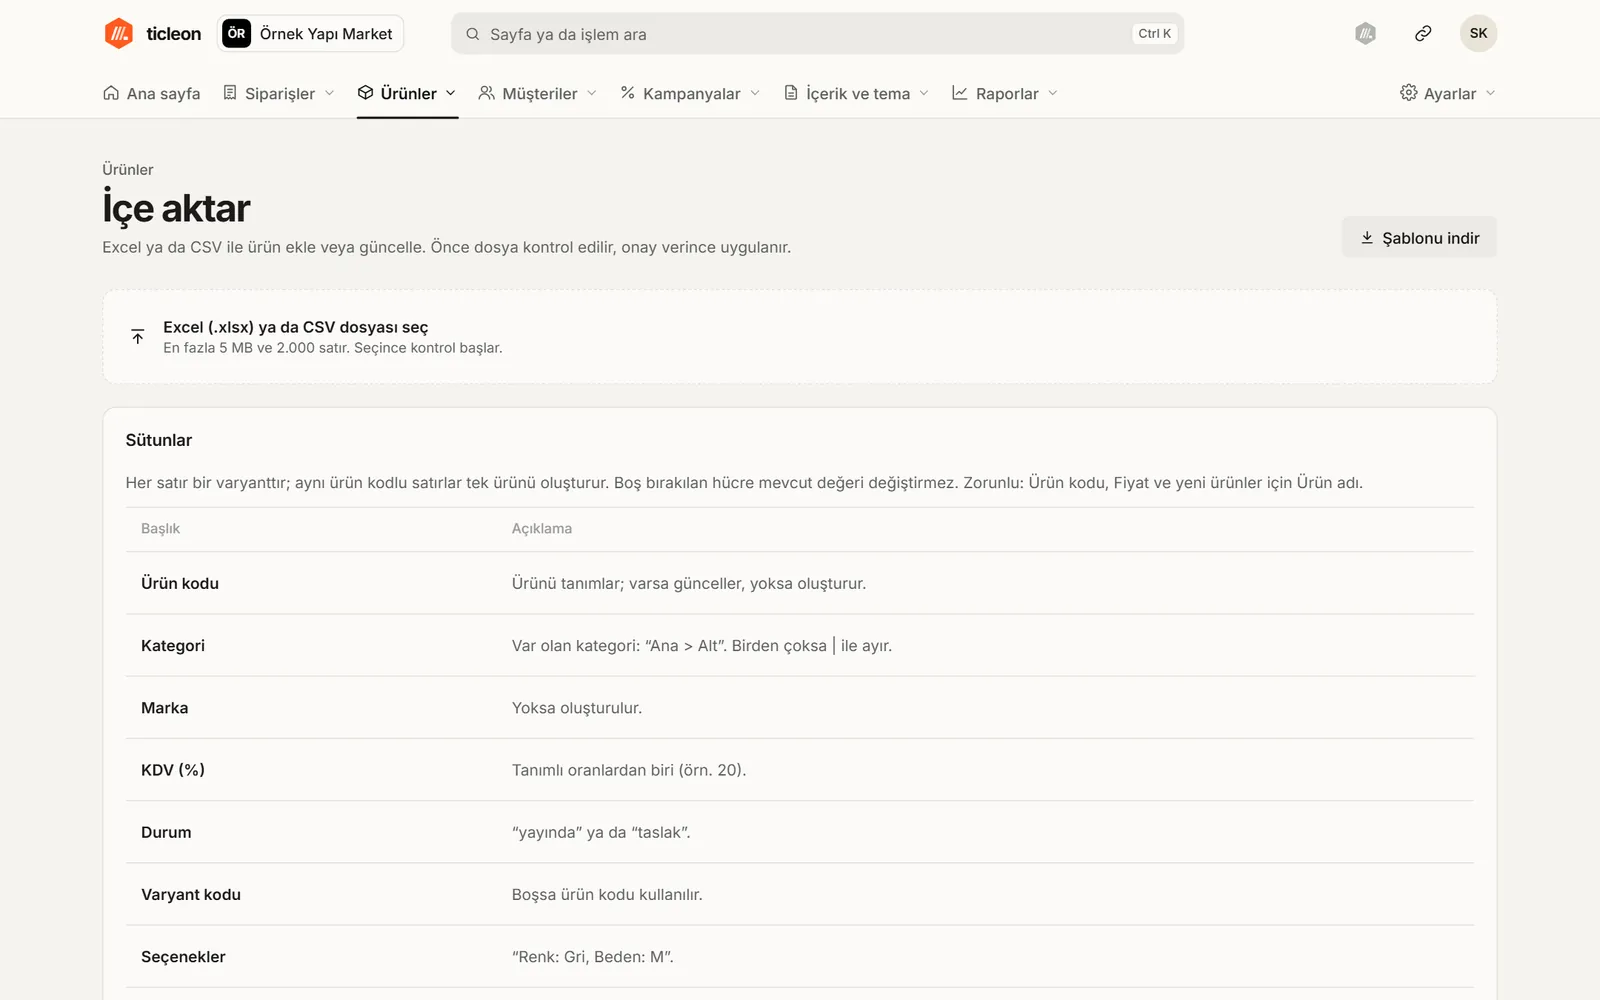Viewport: 1600px width, 1000px height.
Task: Open the Kampanyalar menu
Action: coord(690,93)
